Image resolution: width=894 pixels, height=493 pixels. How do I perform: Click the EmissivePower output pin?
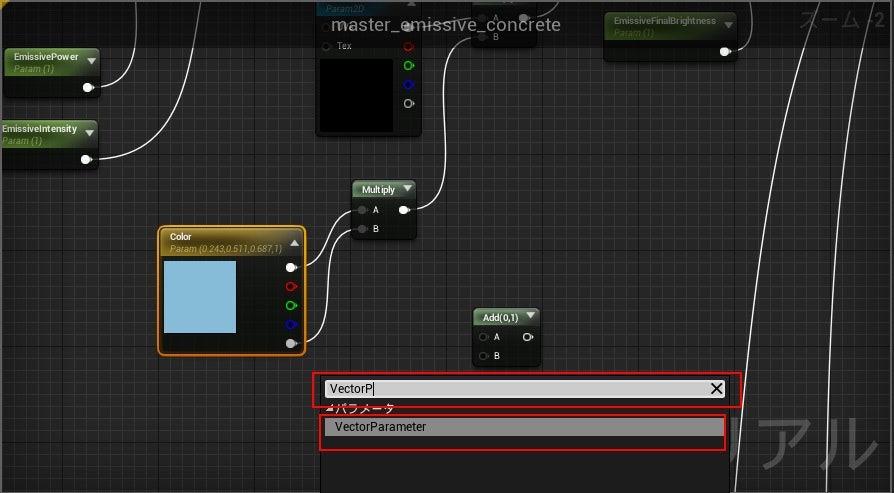88,87
